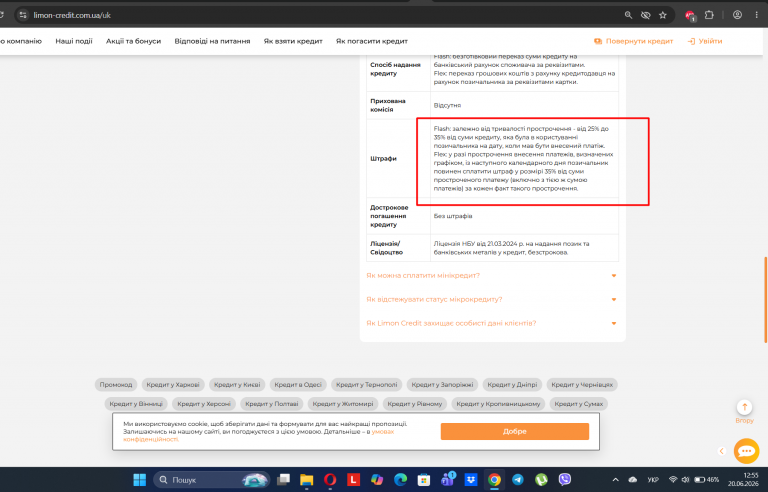Click the Промокод tag

pyautogui.click(x=116, y=385)
